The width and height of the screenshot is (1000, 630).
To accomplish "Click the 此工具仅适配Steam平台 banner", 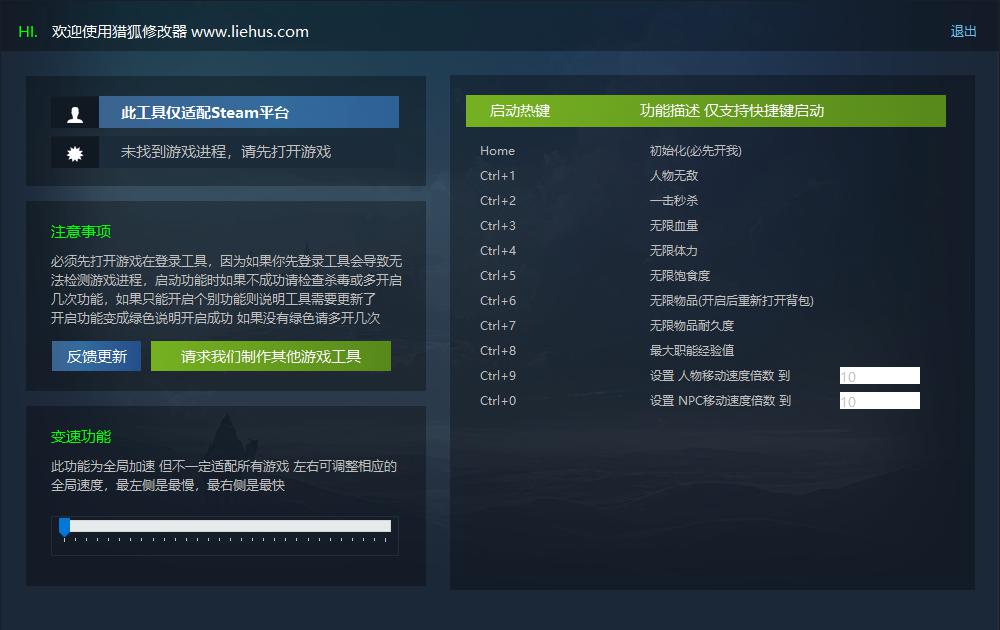I will 249,112.
